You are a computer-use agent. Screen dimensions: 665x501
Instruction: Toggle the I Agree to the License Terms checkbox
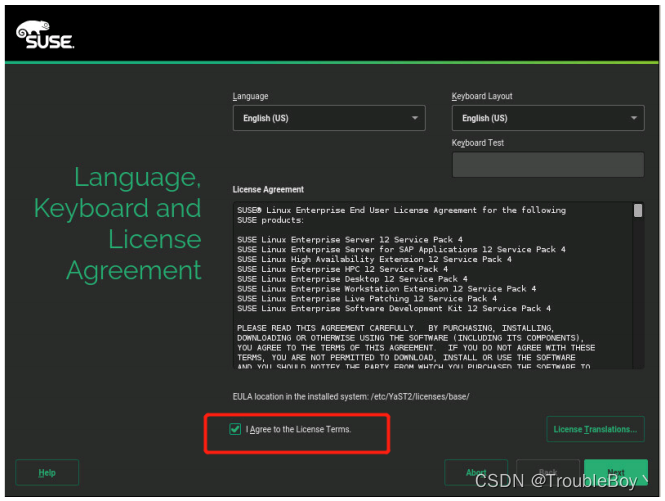point(235,429)
